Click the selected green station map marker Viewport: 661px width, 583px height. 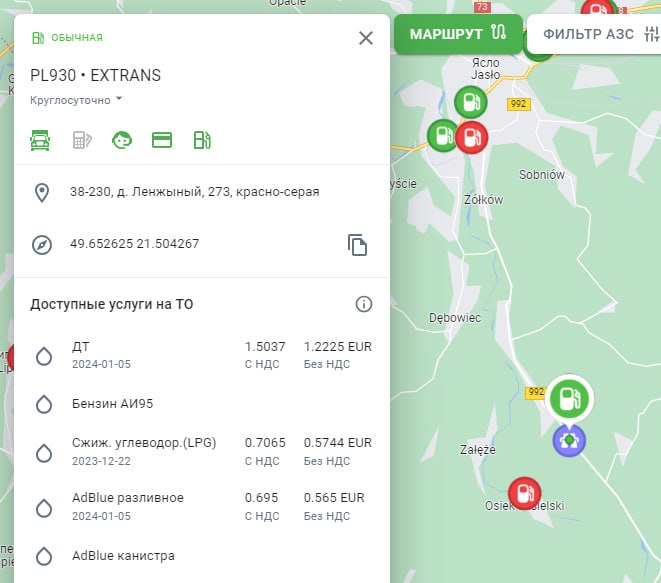point(570,399)
